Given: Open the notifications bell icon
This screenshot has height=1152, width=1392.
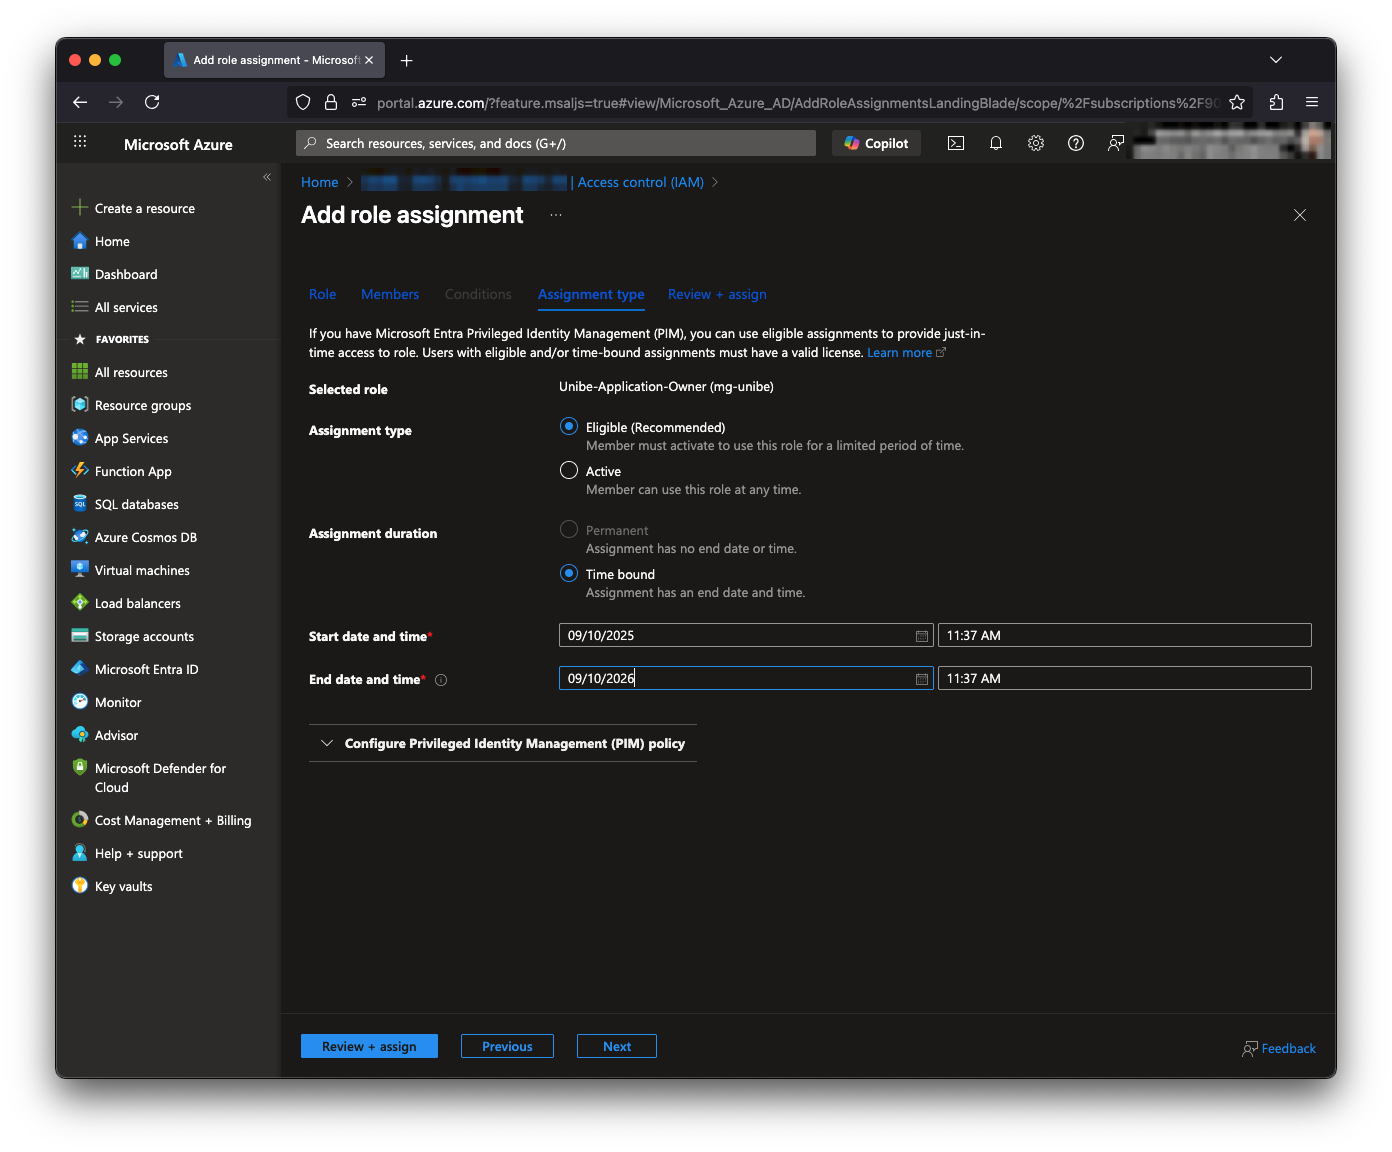Looking at the screenshot, I should [x=996, y=143].
